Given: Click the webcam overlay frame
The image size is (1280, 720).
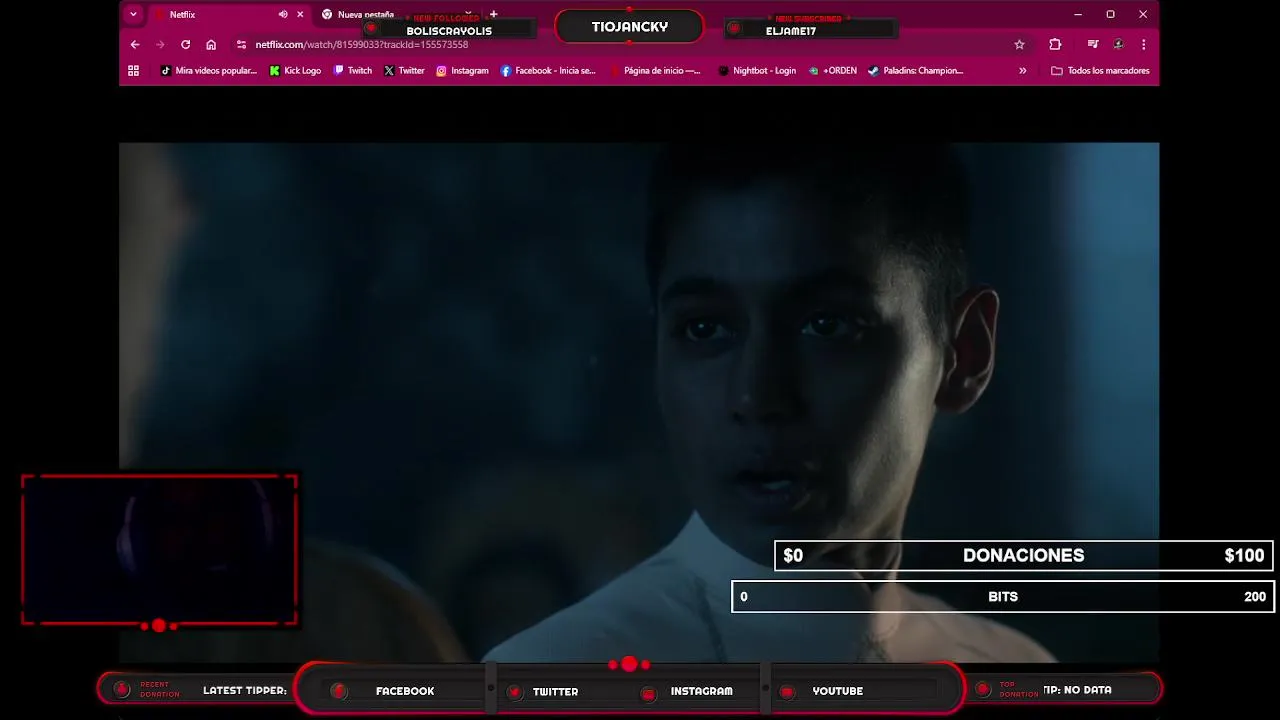Looking at the screenshot, I should pos(159,550).
